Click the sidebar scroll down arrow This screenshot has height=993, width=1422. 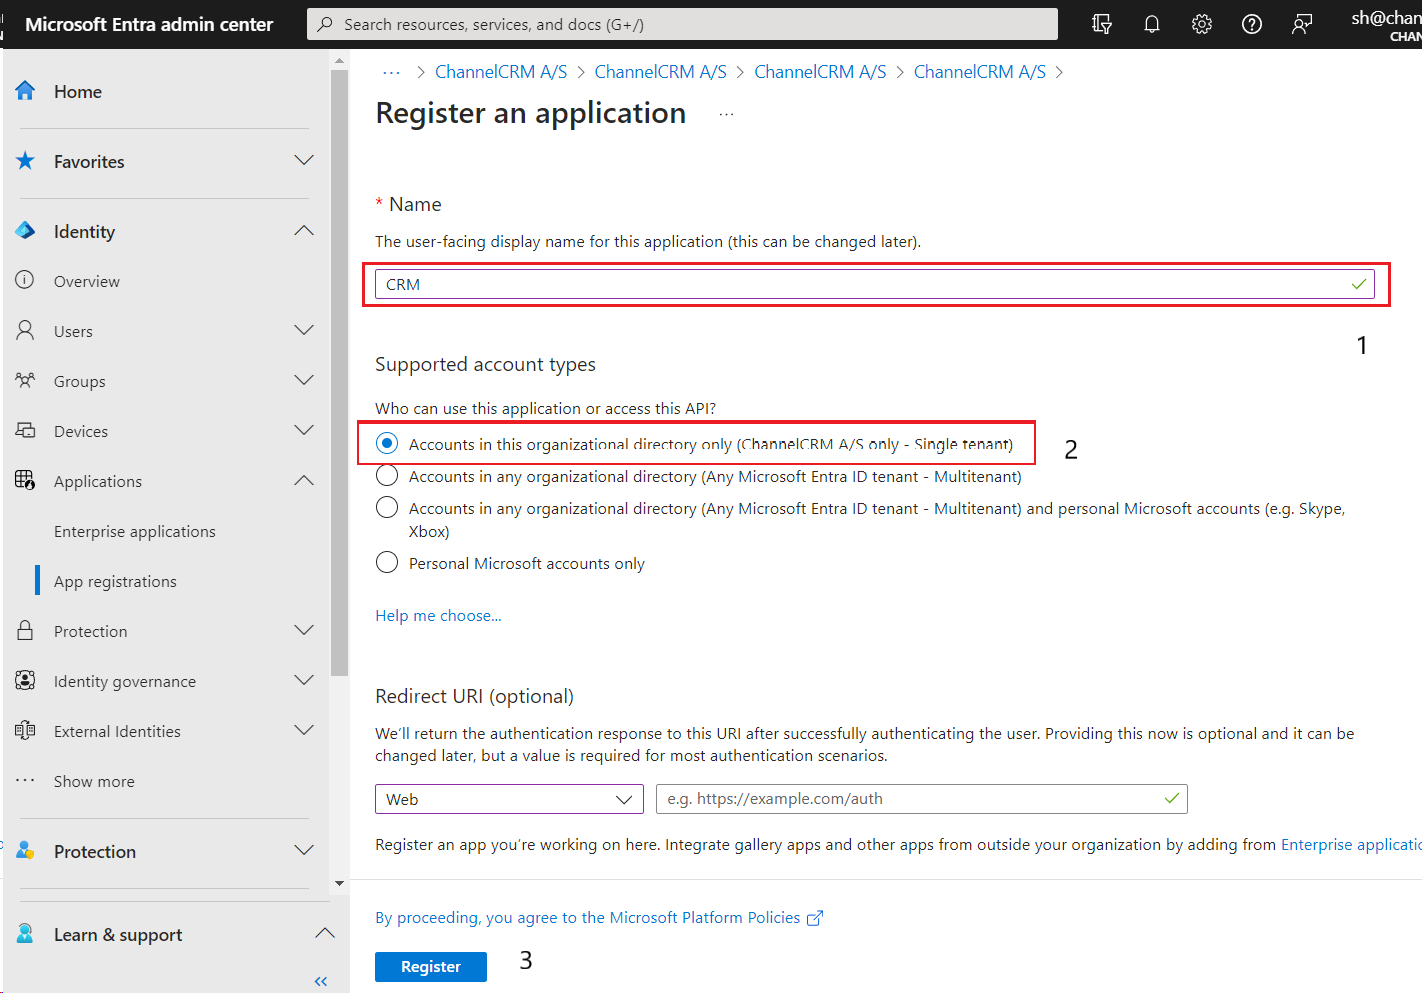pyautogui.click(x=339, y=884)
